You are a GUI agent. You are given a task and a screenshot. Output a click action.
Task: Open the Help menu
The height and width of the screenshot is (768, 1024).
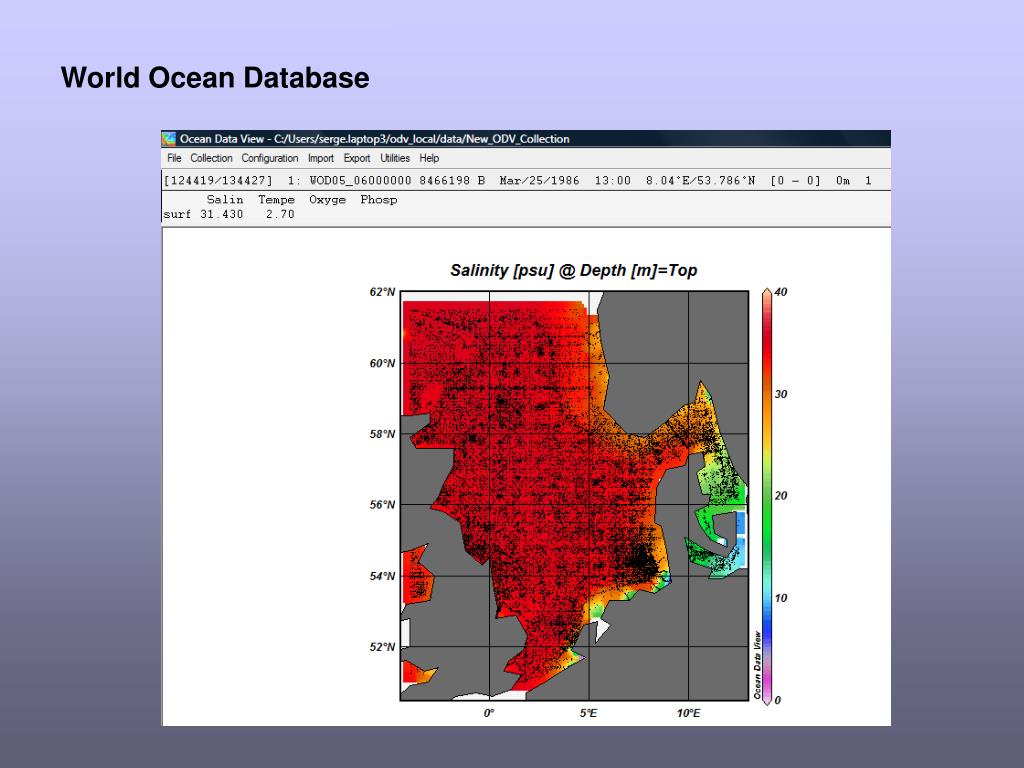[429, 158]
